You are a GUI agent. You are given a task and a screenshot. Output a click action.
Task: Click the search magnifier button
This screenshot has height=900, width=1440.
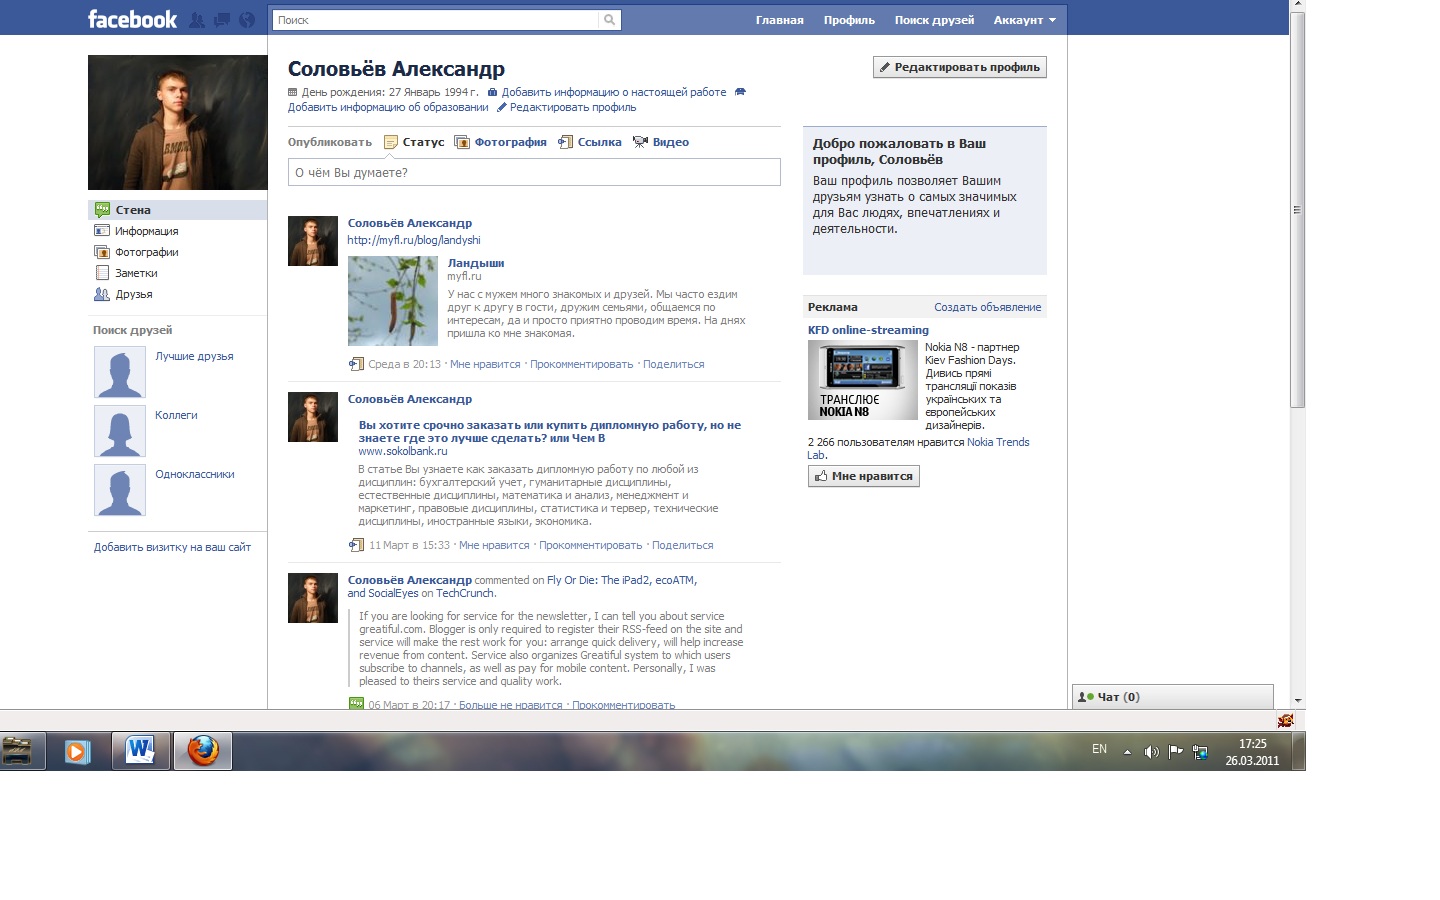609,20
